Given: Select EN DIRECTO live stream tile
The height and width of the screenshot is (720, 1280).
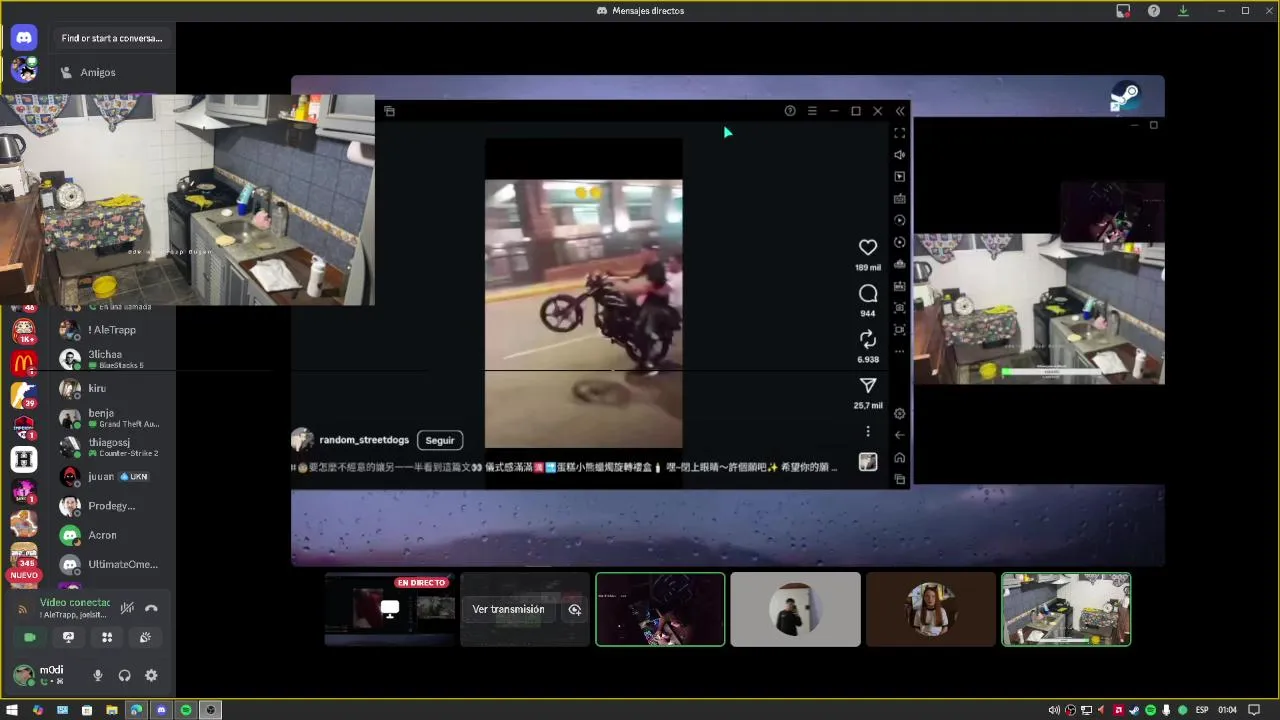Looking at the screenshot, I should click(390, 609).
